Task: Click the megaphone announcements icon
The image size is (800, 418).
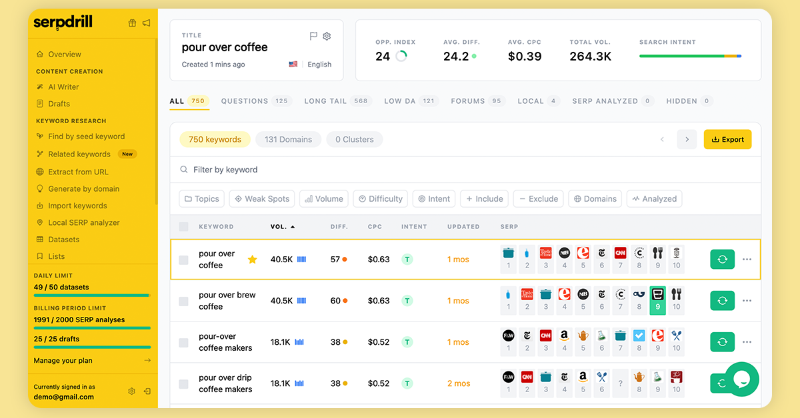Action: click(x=146, y=23)
